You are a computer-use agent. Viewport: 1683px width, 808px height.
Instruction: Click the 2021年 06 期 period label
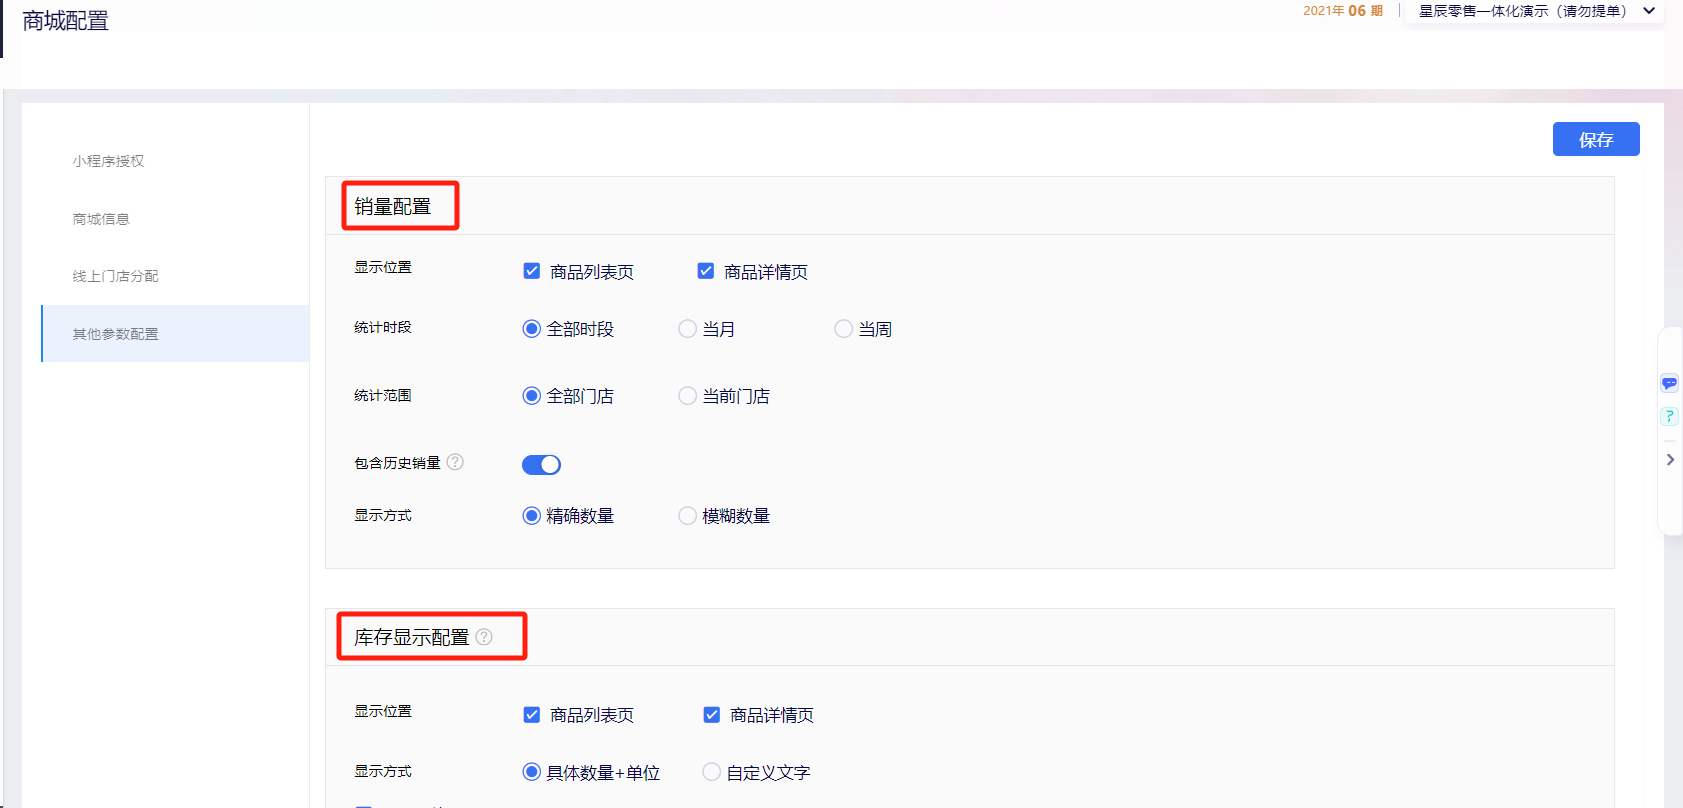coord(1343,11)
